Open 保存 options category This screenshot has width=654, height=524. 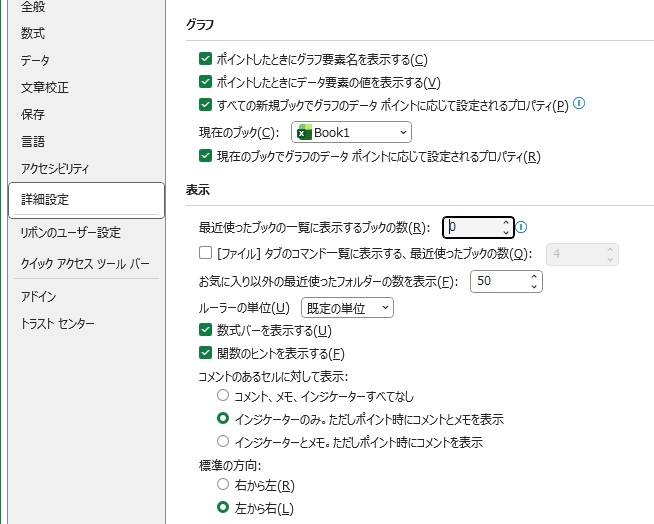33,114
